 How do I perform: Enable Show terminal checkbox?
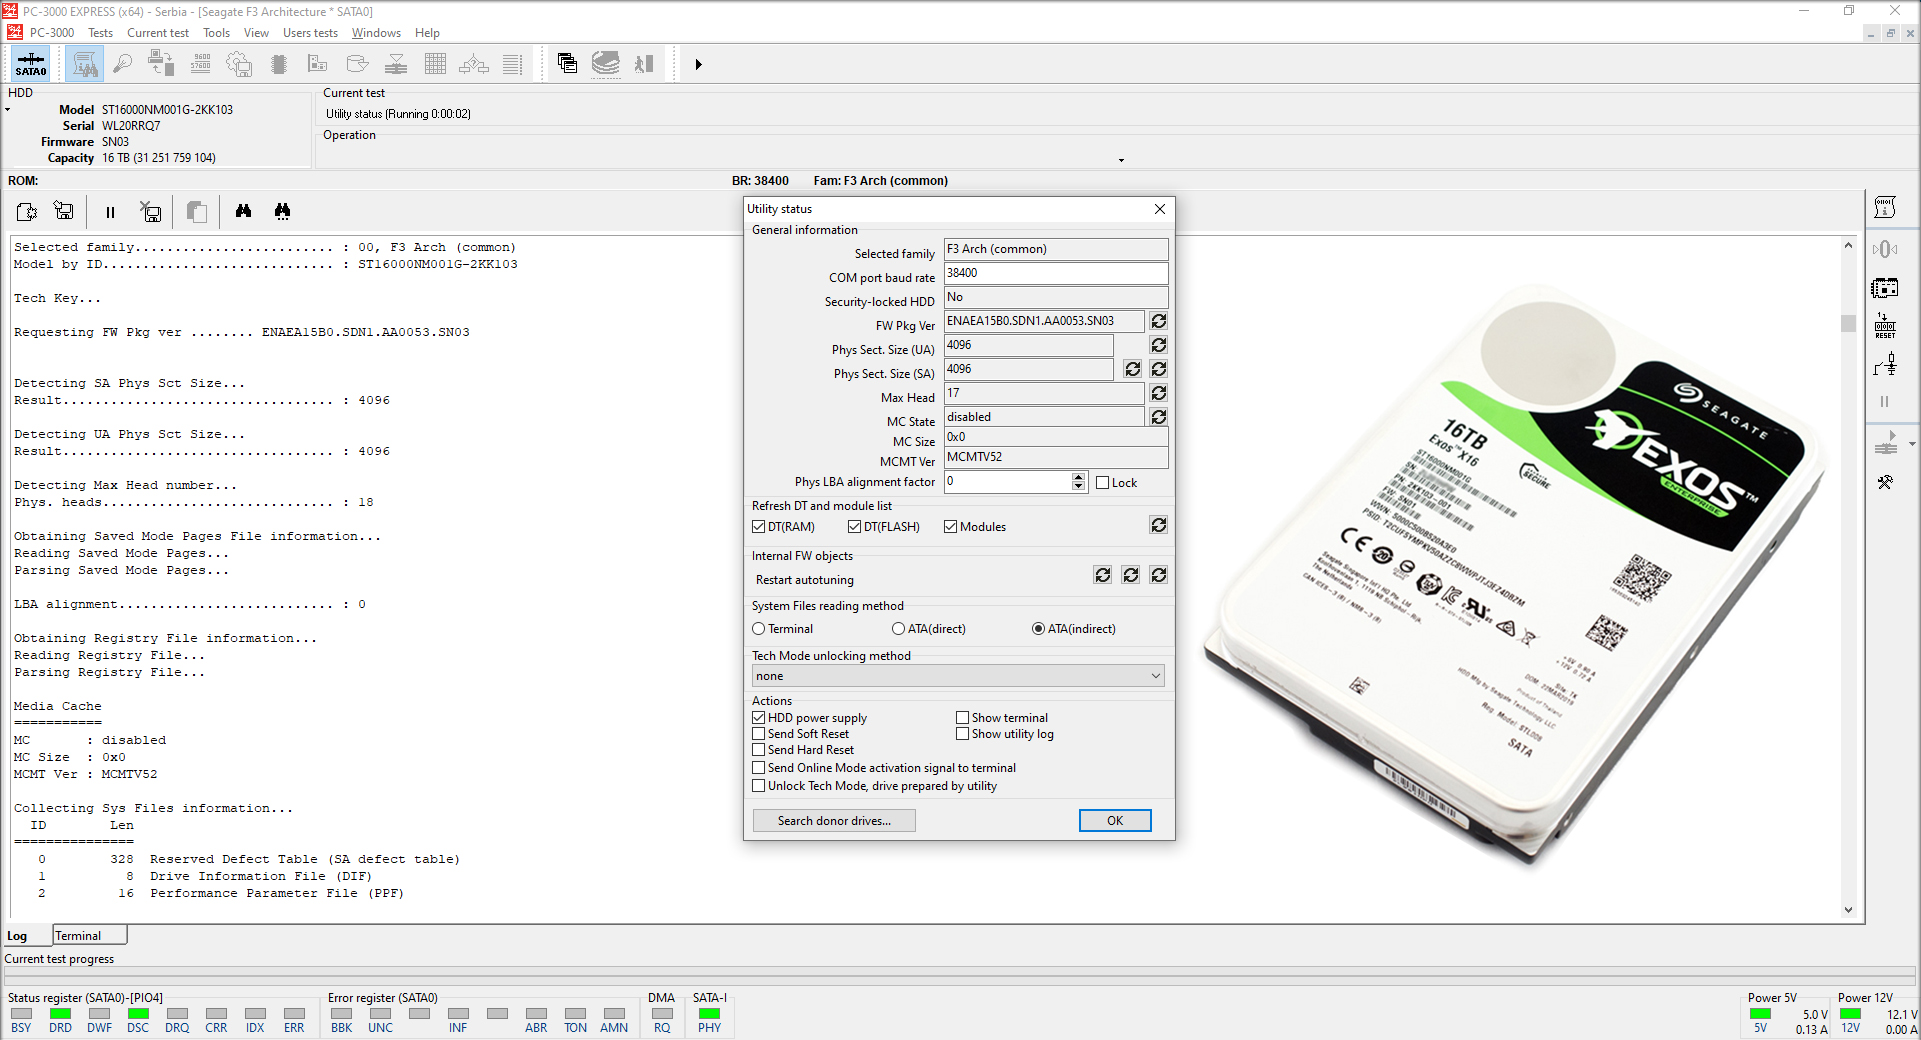962,718
